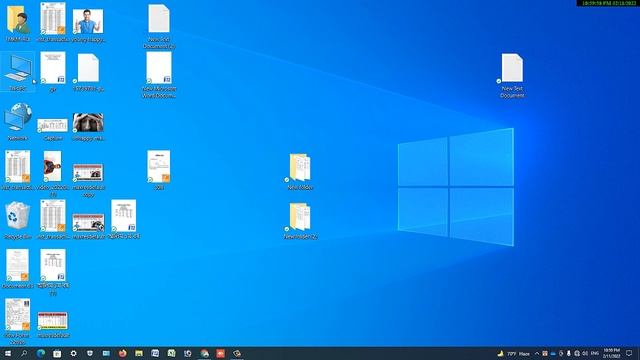
Task: Select the portrait video thumbnail of a person
Action: [53, 166]
